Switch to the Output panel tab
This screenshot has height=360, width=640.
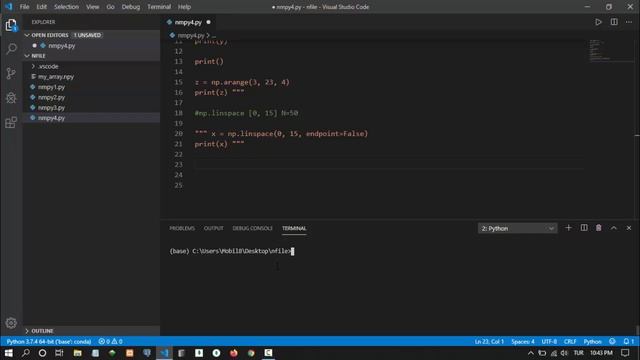(213, 228)
